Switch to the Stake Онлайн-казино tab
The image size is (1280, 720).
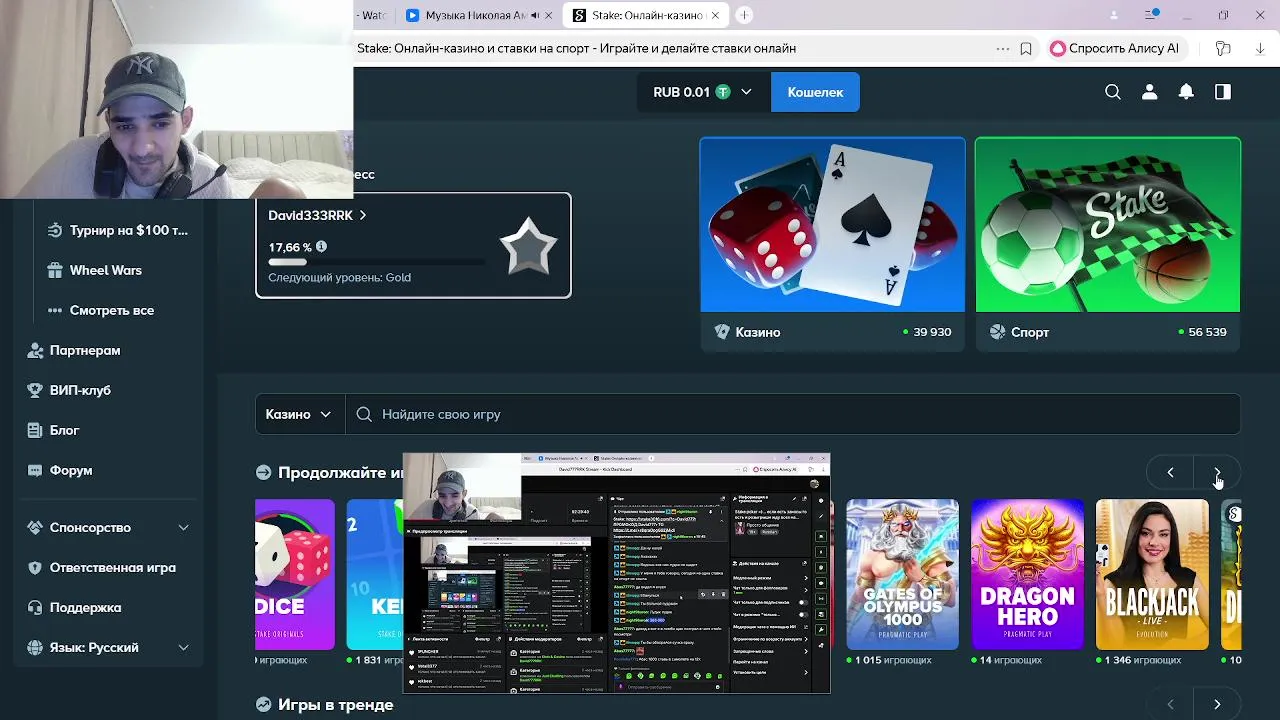coord(645,15)
